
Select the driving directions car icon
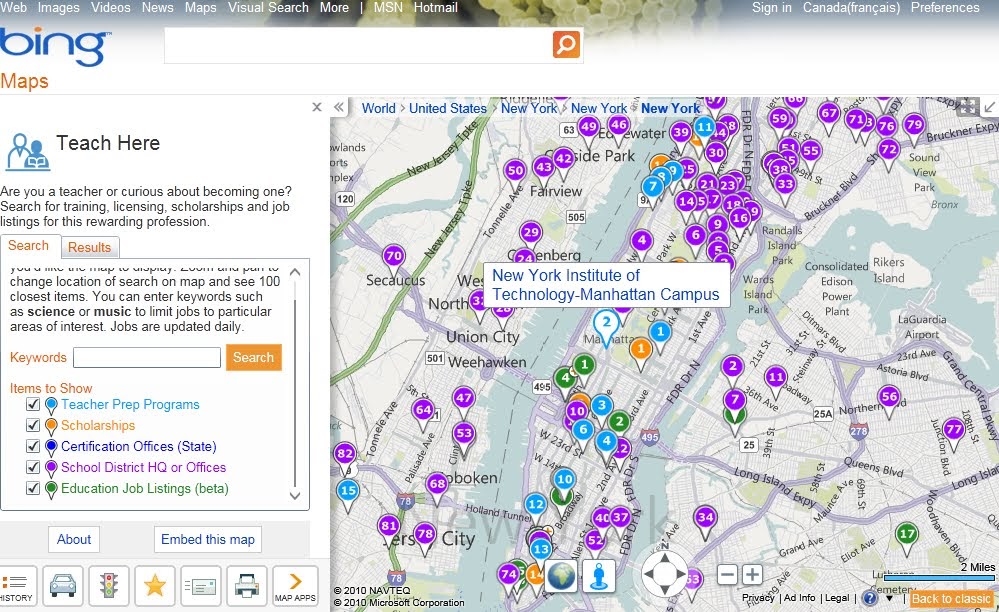63,585
